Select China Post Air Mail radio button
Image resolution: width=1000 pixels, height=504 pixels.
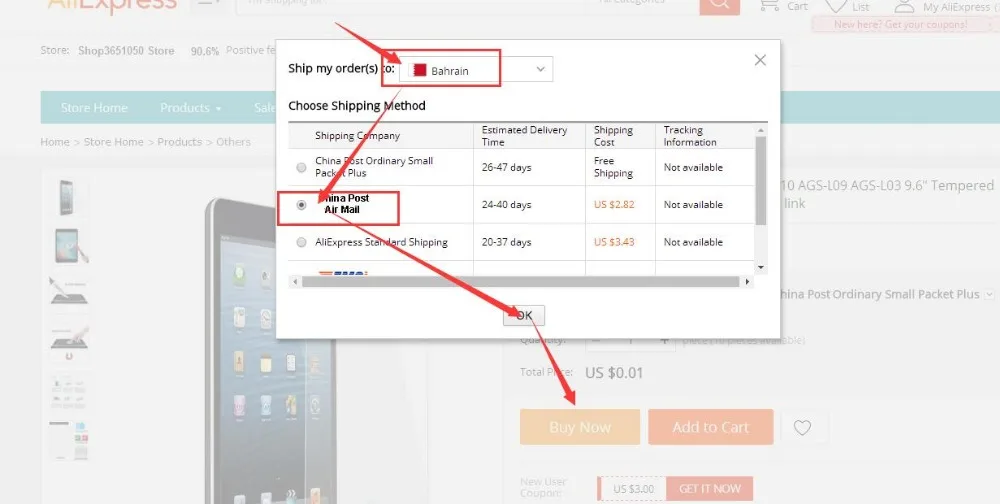302,205
